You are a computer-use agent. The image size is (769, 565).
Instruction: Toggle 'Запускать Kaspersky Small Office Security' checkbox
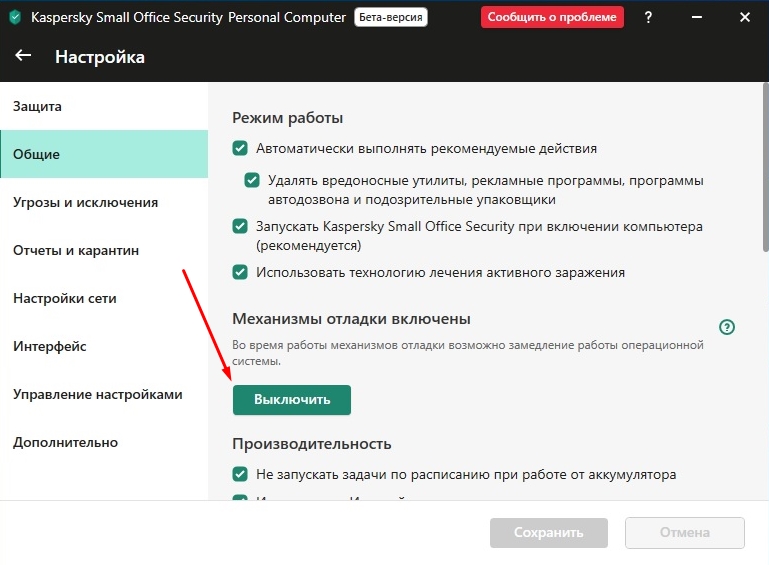click(x=240, y=226)
